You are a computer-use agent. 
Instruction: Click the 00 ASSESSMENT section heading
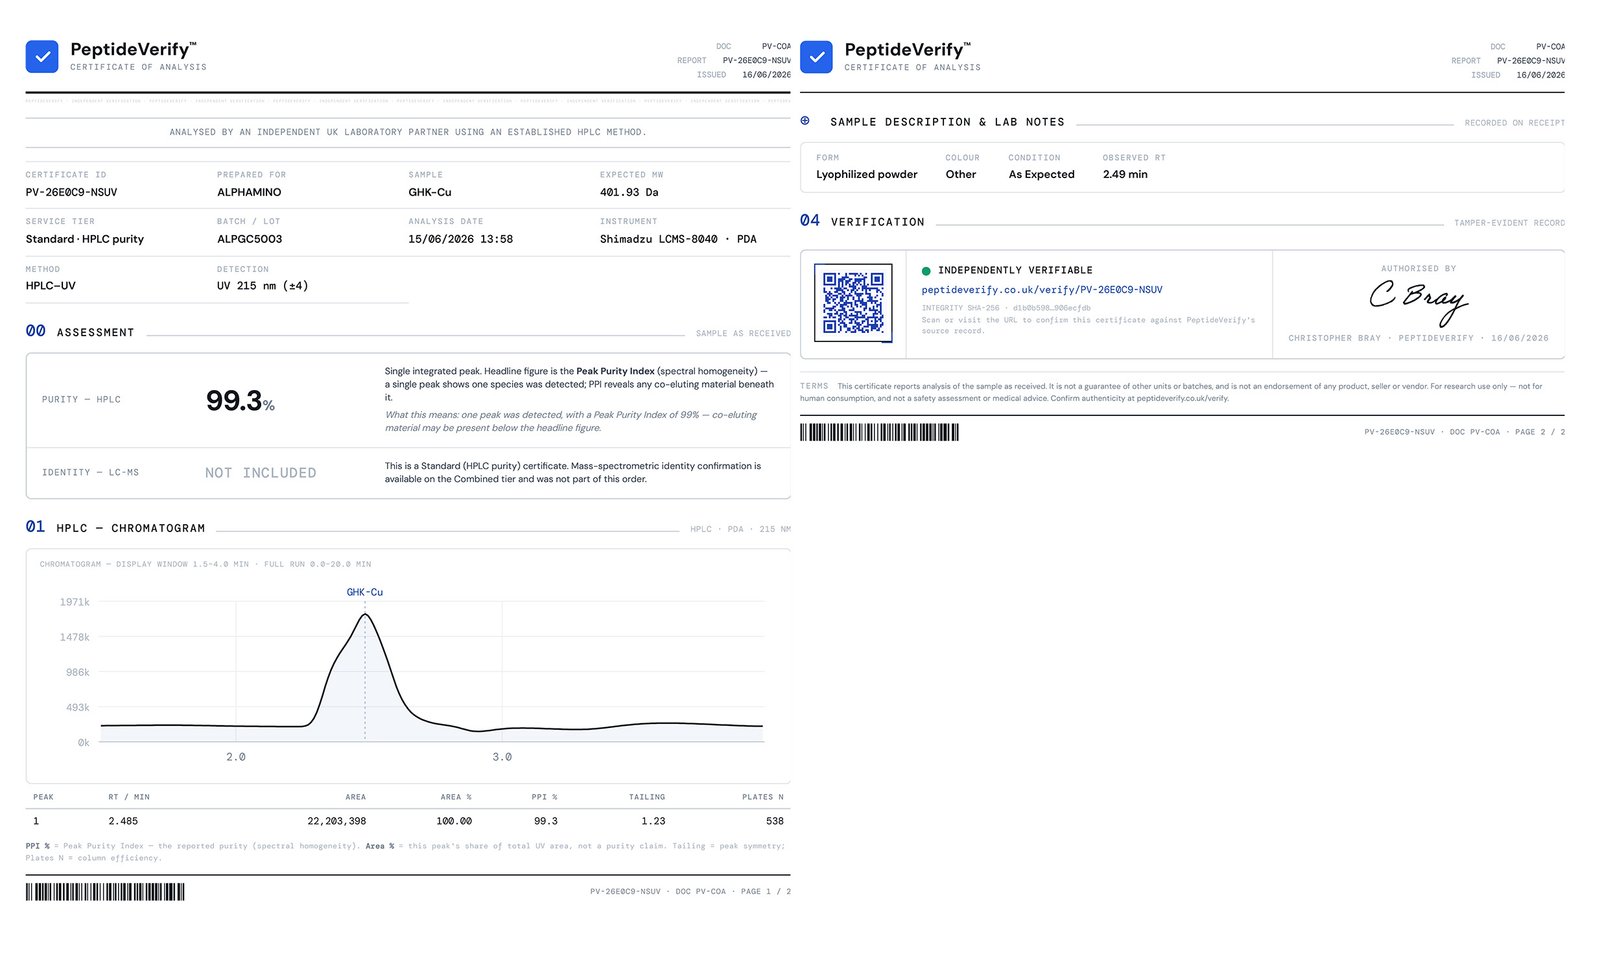tap(80, 331)
